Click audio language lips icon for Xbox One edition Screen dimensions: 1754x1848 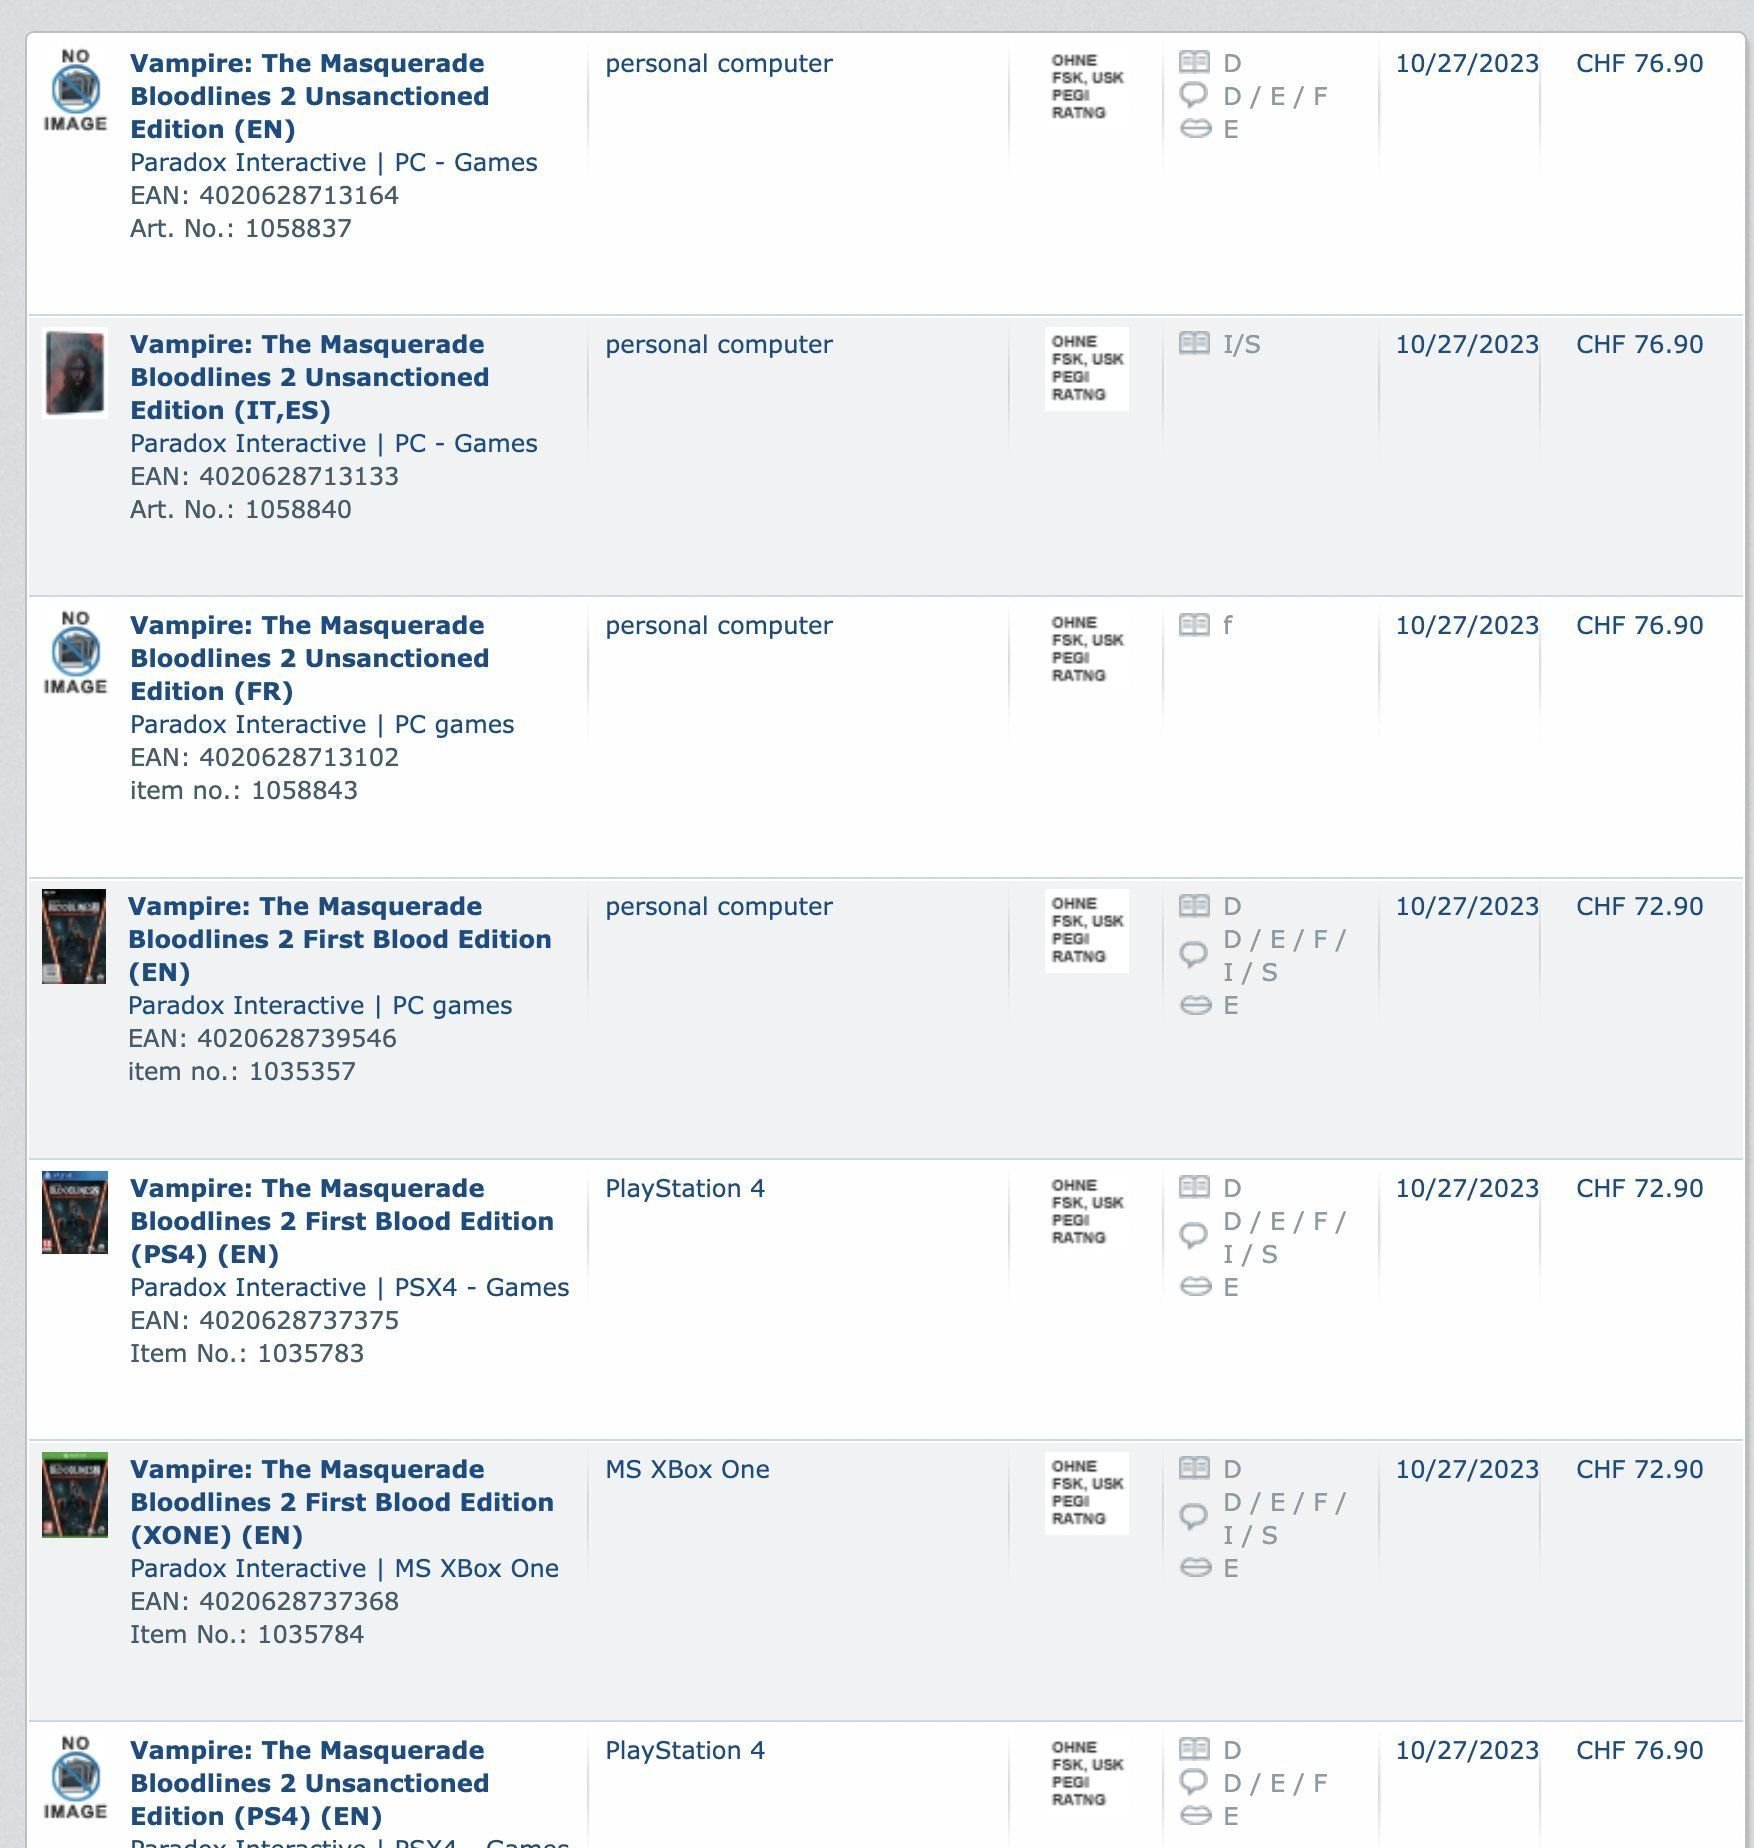(1195, 1567)
